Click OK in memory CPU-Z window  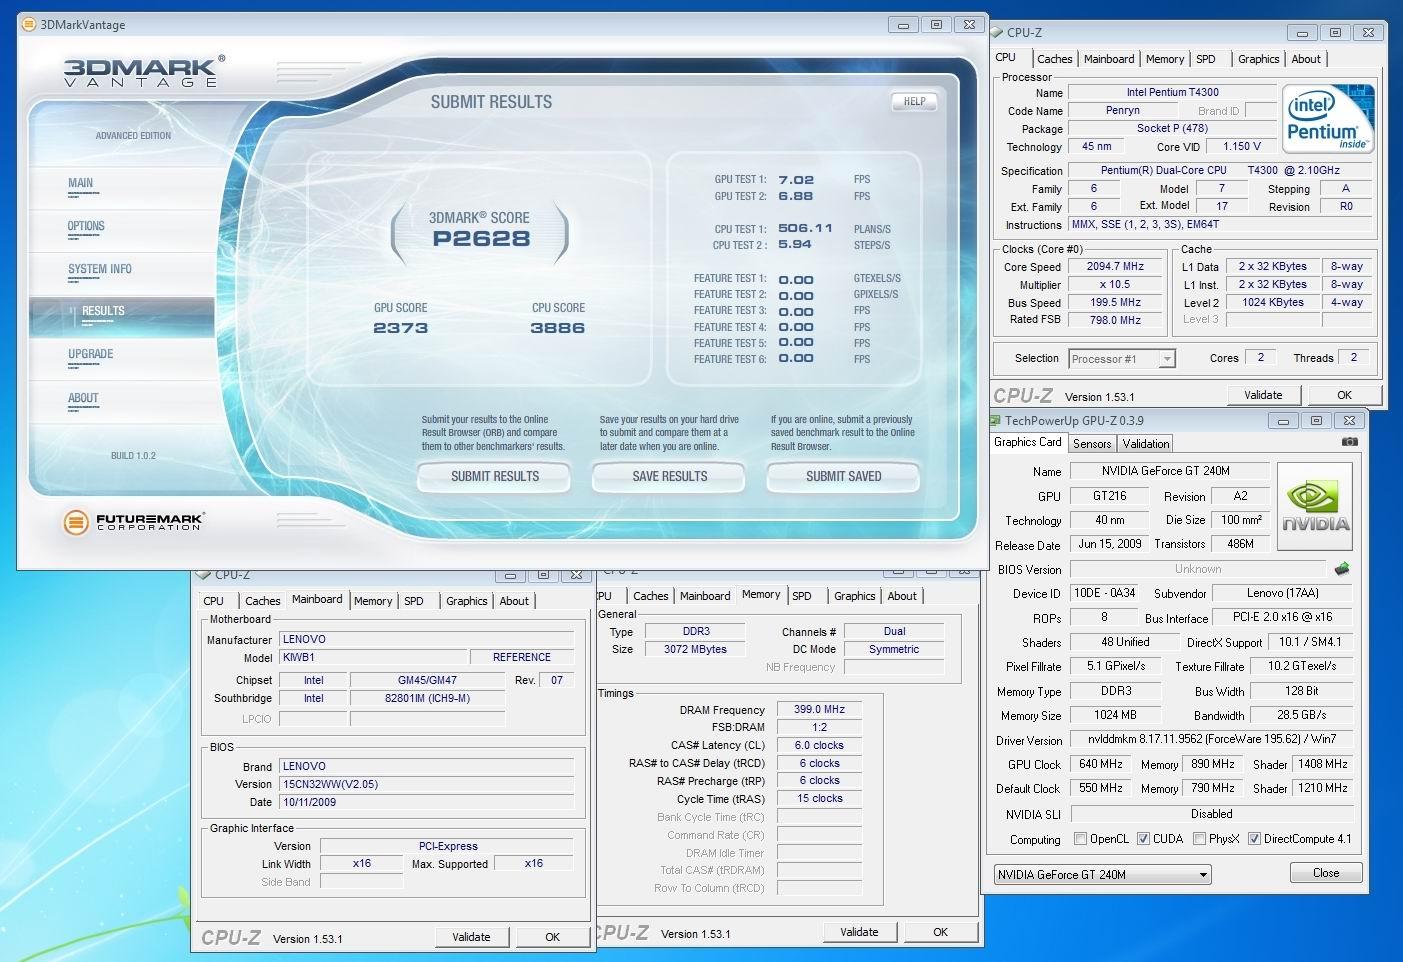(940, 932)
